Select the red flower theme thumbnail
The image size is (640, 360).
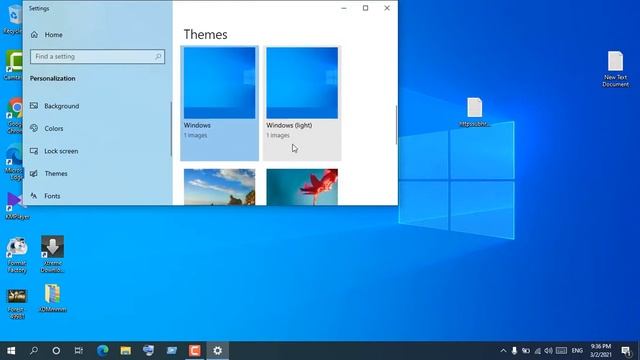click(x=302, y=187)
